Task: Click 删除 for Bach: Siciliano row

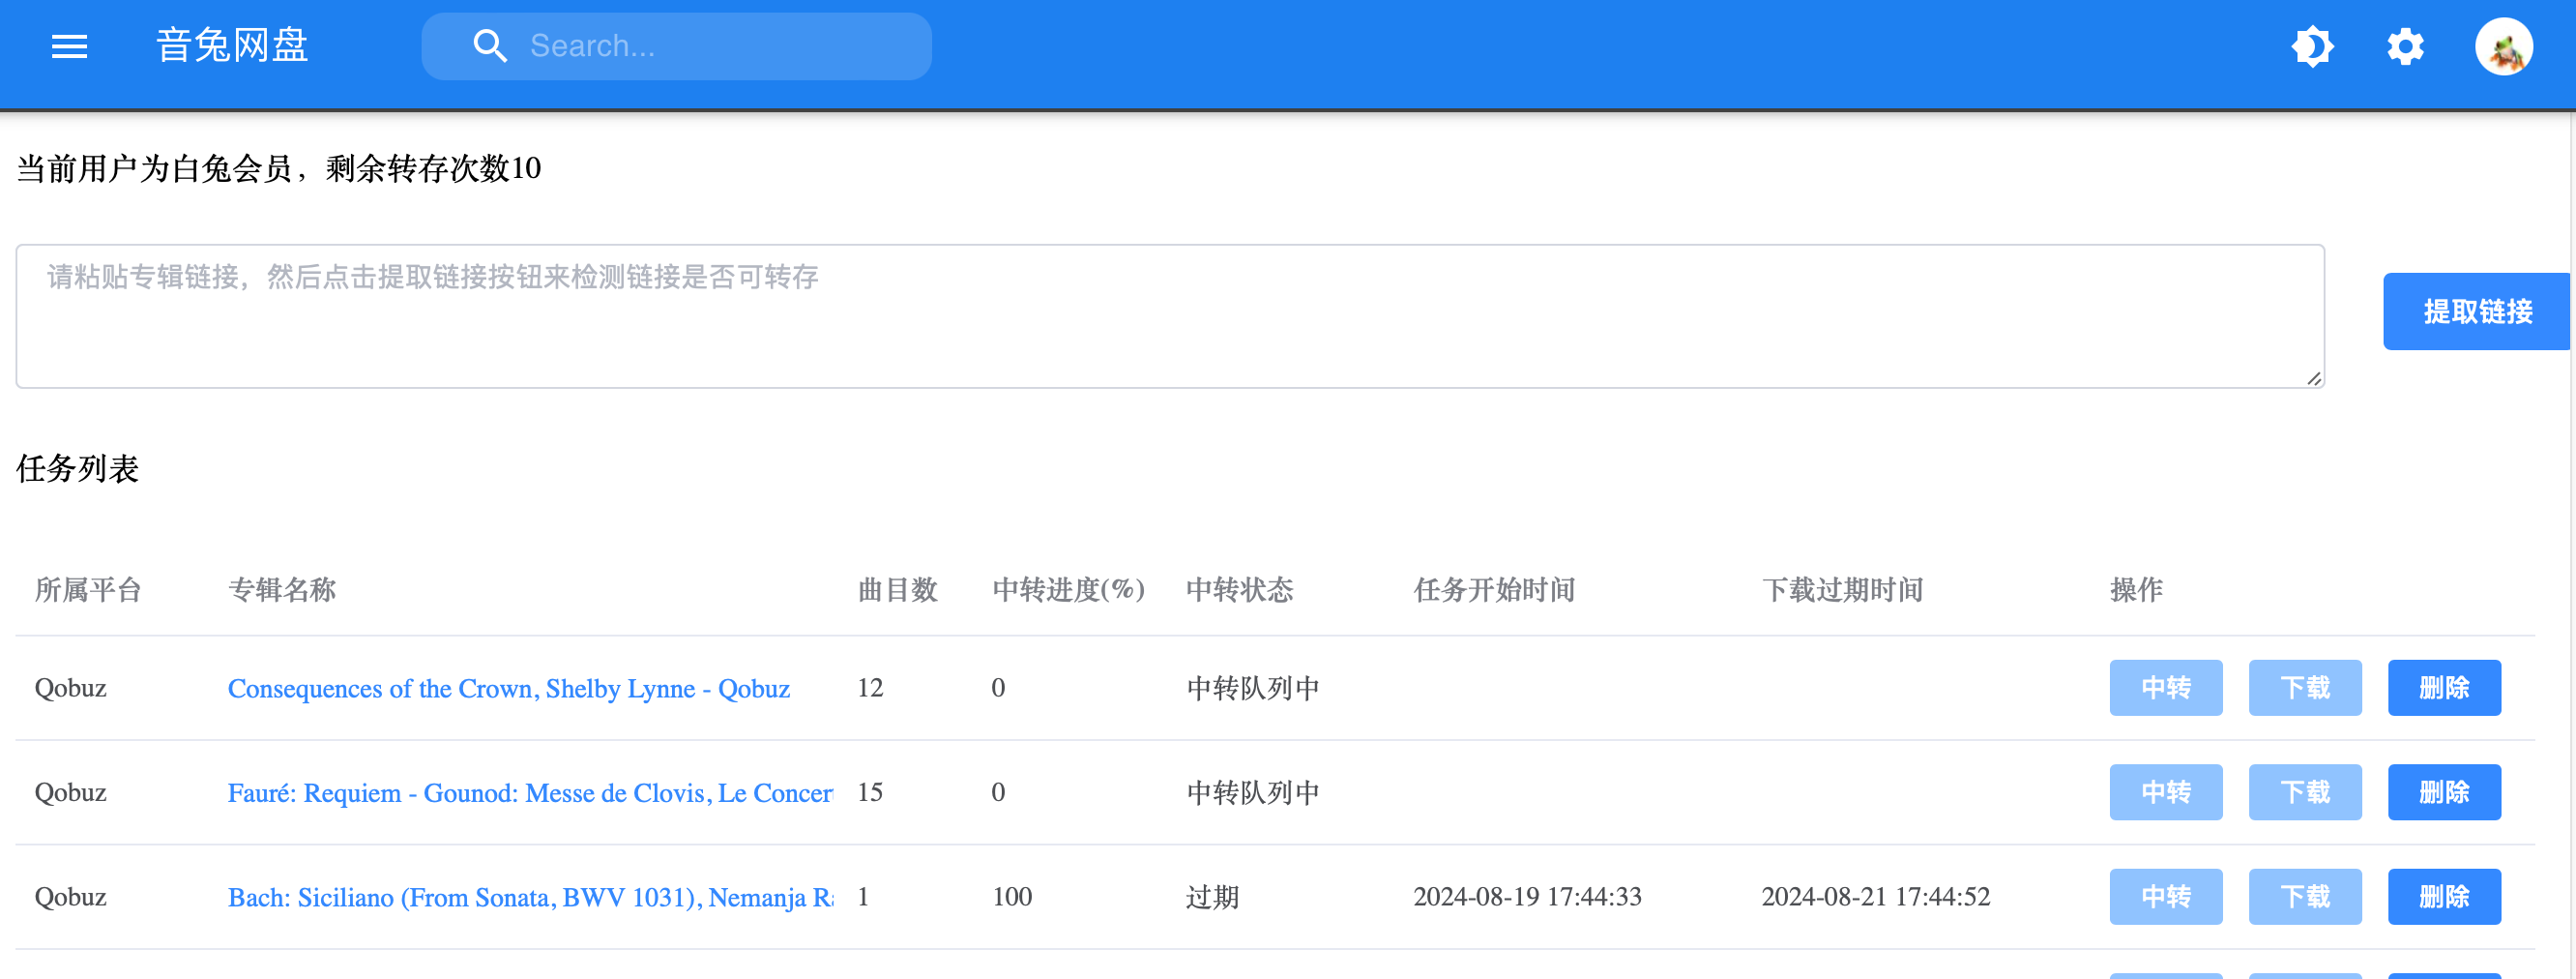Action: pyautogui.click(x=2443, y=897)
